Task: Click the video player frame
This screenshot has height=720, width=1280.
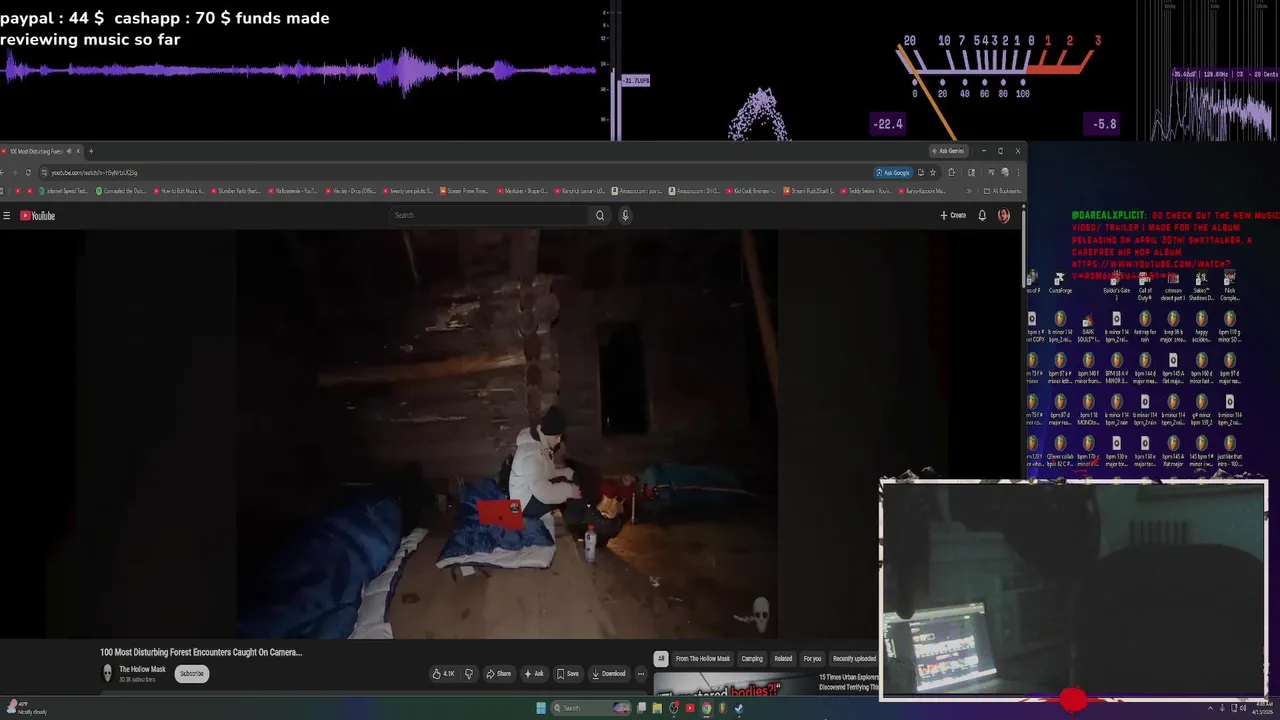Action: (508, 434)
